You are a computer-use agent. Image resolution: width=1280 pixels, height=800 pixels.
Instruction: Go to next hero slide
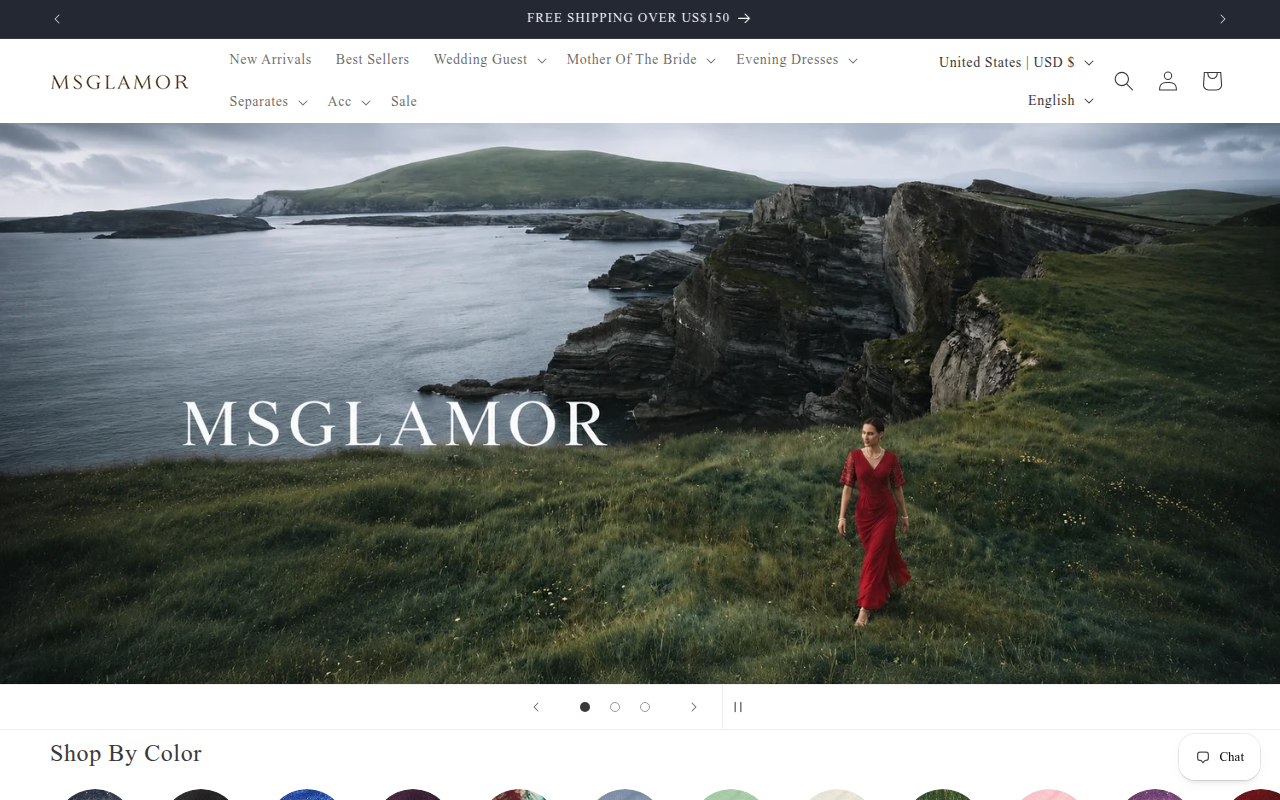694,707
